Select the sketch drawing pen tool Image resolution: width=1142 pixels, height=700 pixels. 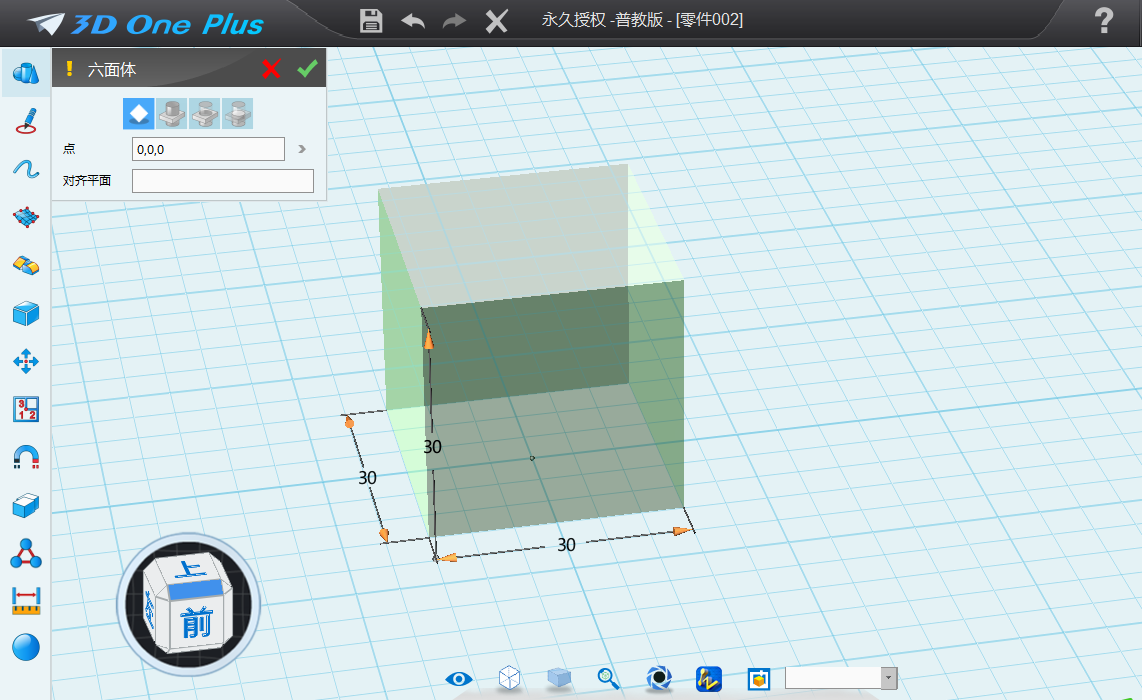(x=25, y=121)
